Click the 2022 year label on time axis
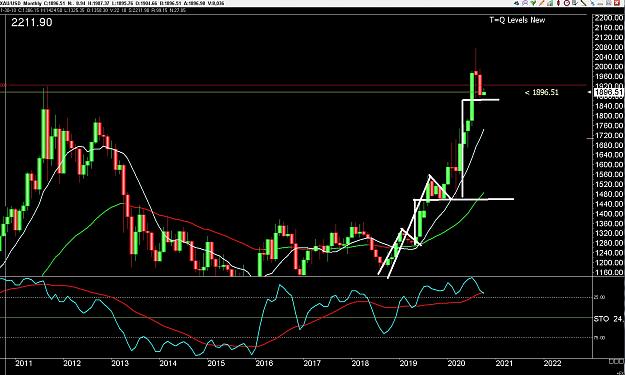Screen dimensions: 625x375 pyautogui.click(x=552, y=363)
